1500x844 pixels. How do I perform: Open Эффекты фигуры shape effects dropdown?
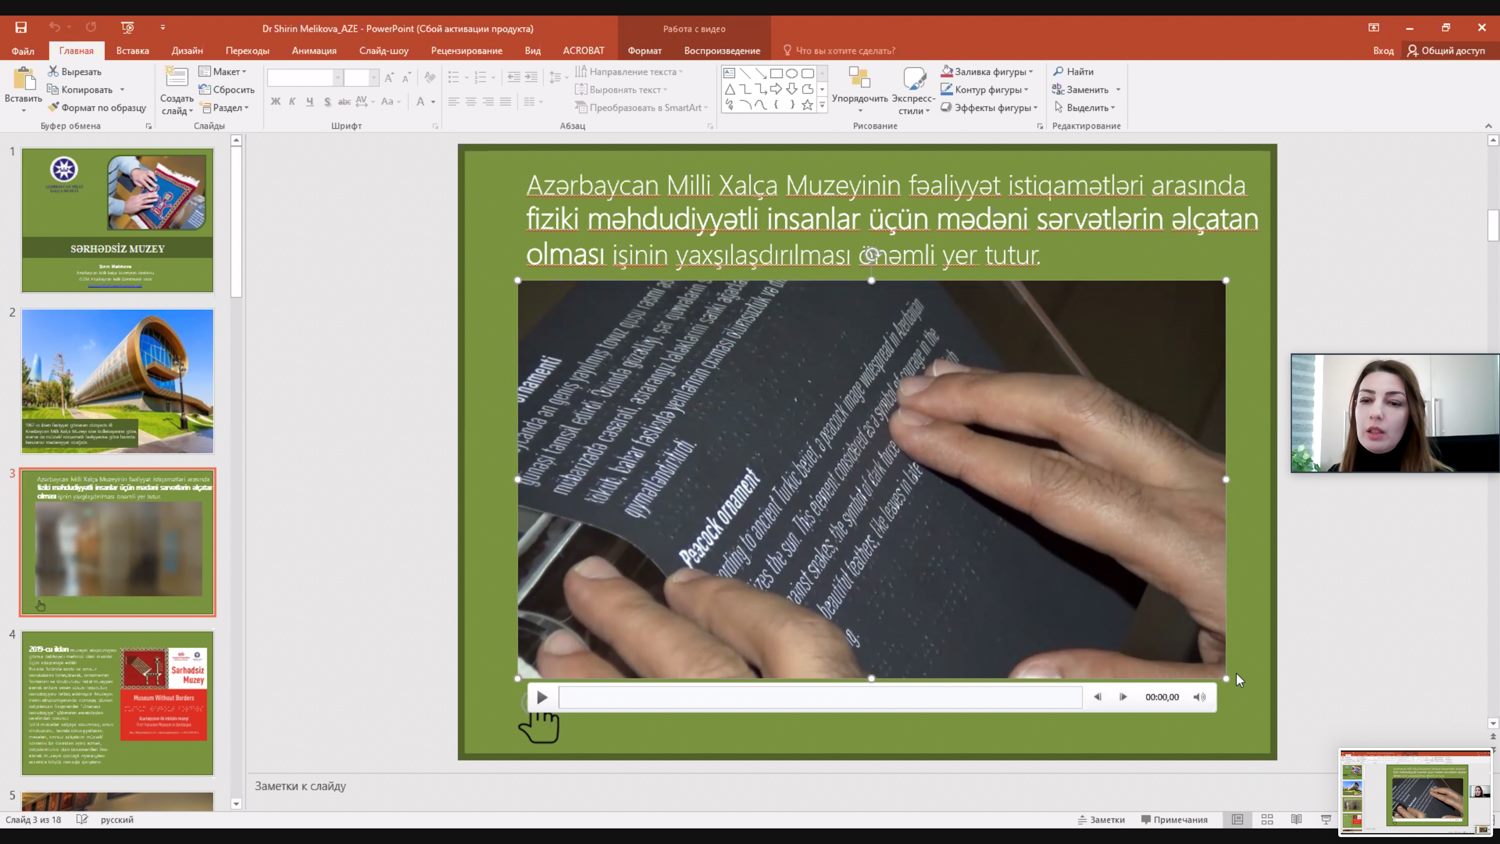pyautogui.click(x=989, y=108)
